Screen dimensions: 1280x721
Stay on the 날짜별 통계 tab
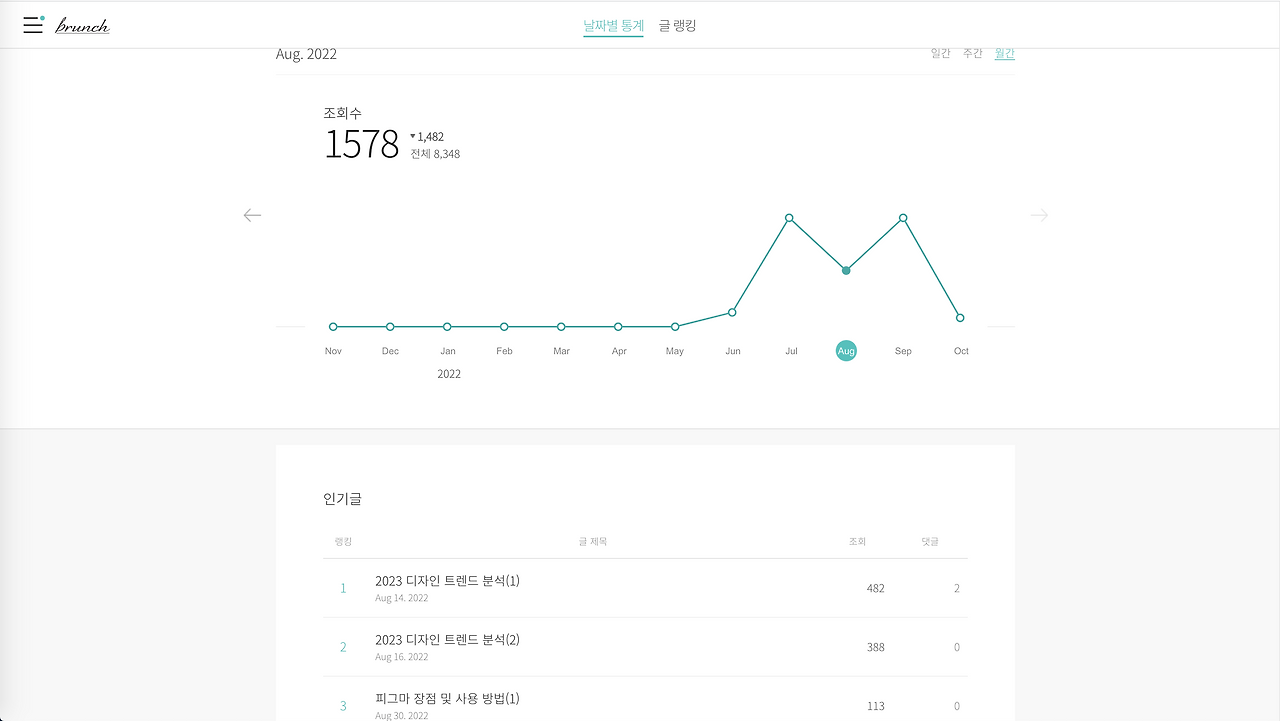click(613, 25)
